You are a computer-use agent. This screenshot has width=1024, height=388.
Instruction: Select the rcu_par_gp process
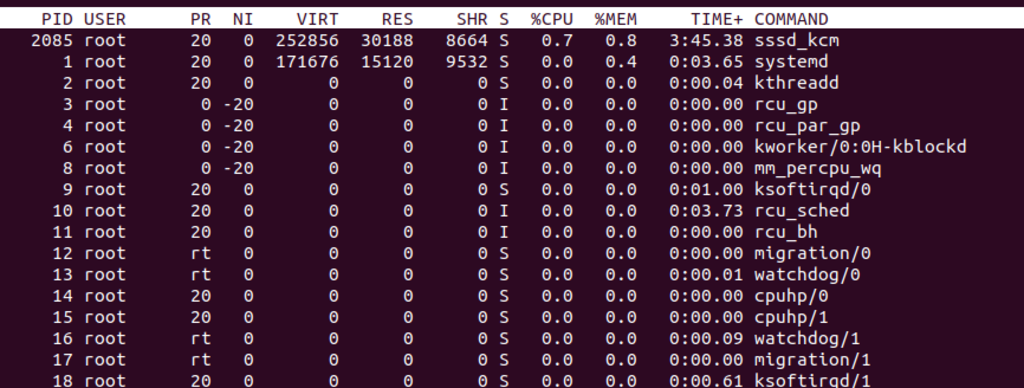807,125
